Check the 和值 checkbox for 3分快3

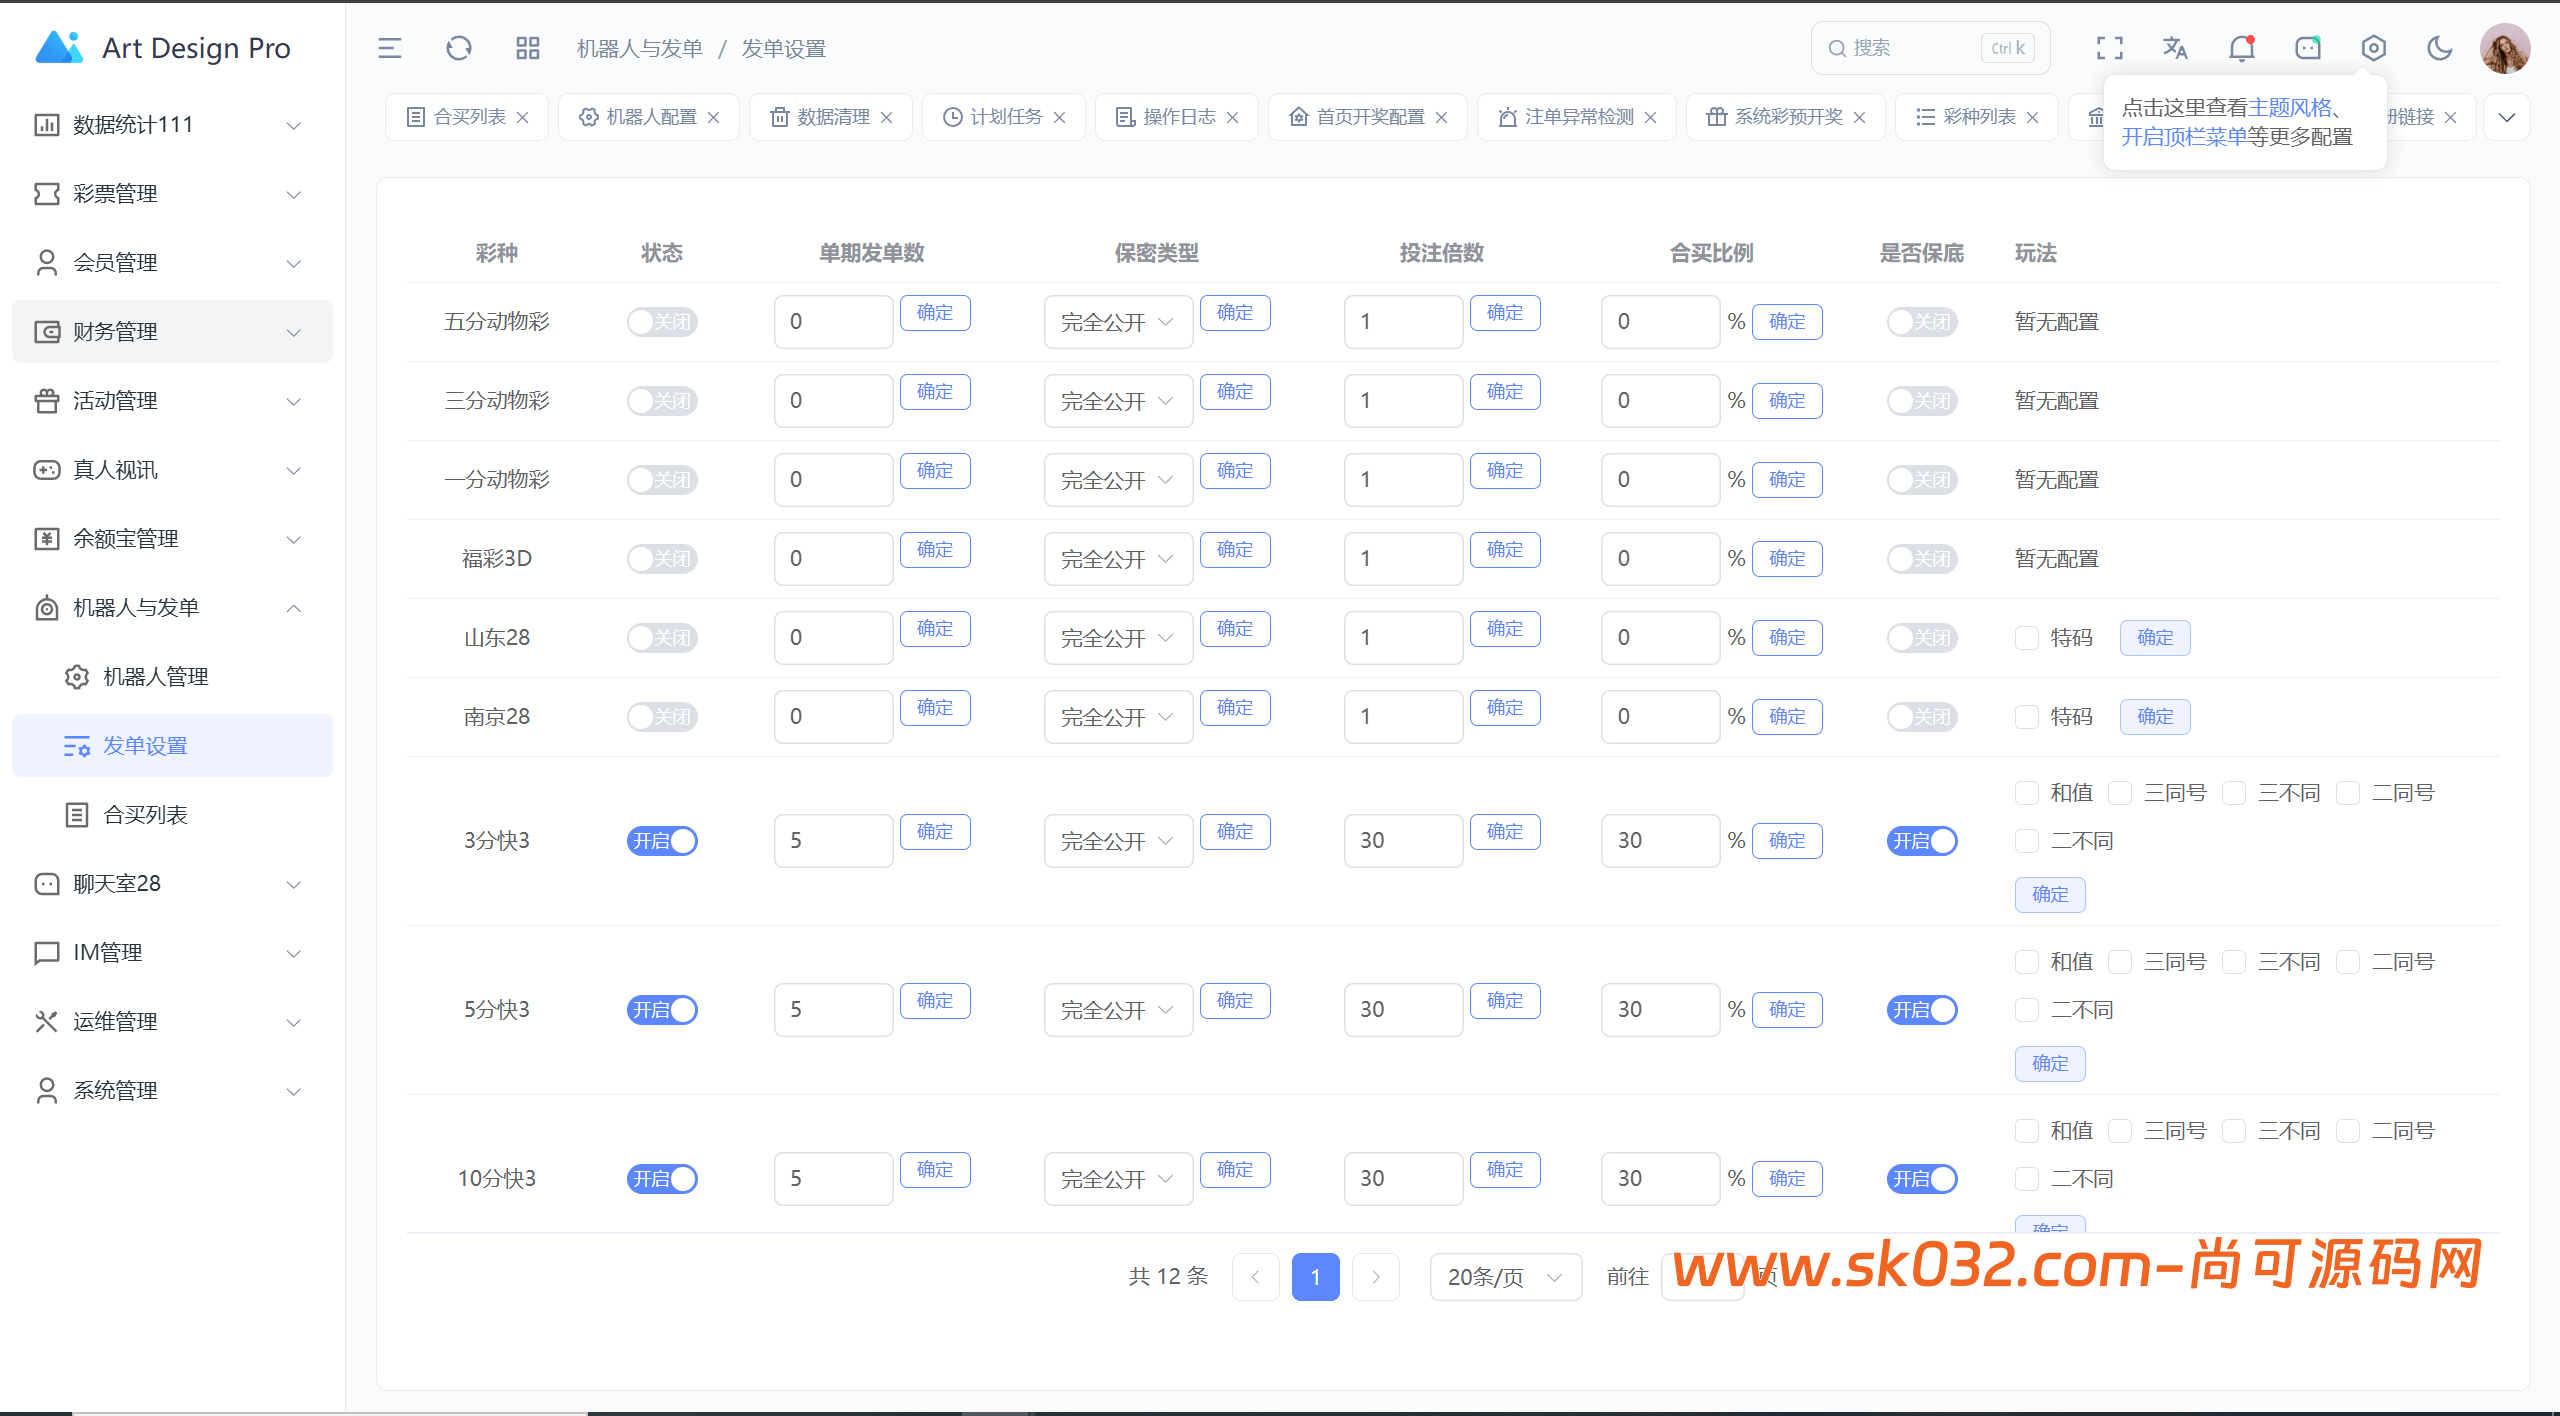point(2027,792)
